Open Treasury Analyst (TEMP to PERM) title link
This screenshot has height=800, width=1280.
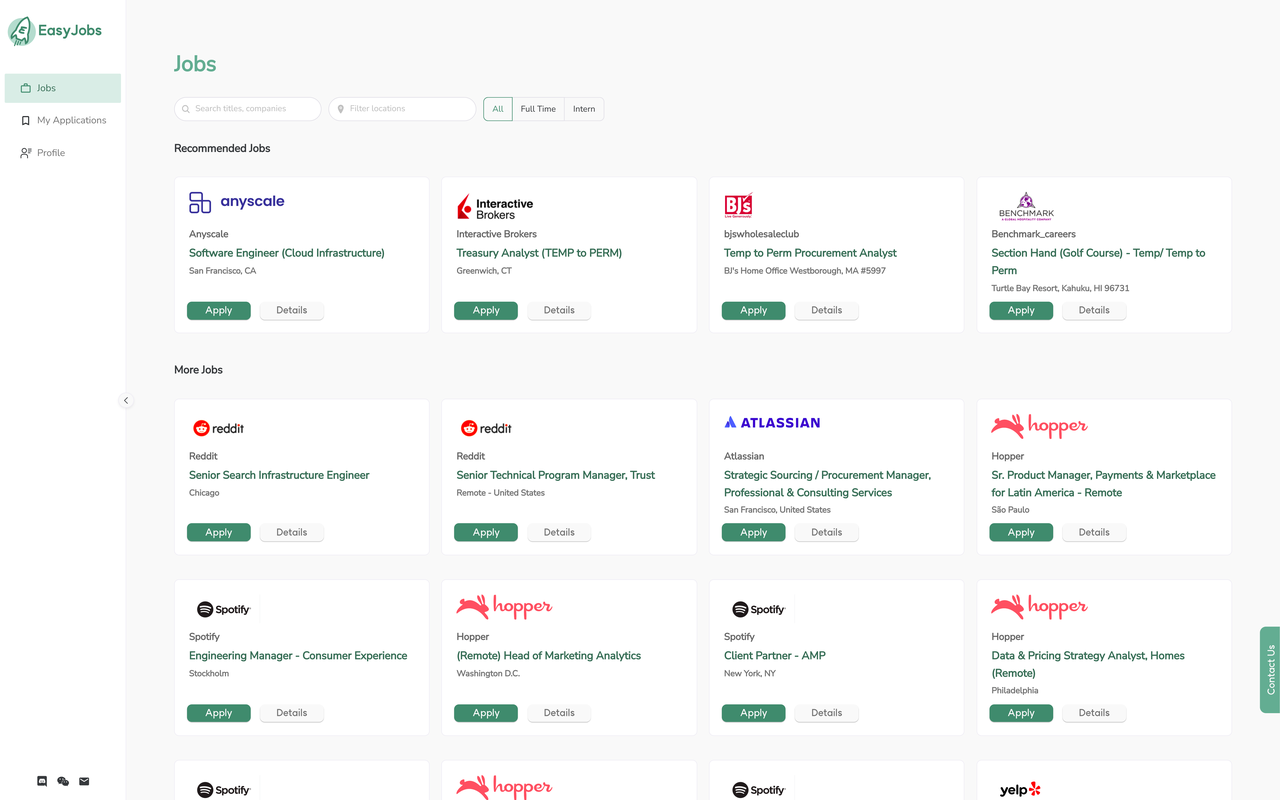[x=539, y=253]
